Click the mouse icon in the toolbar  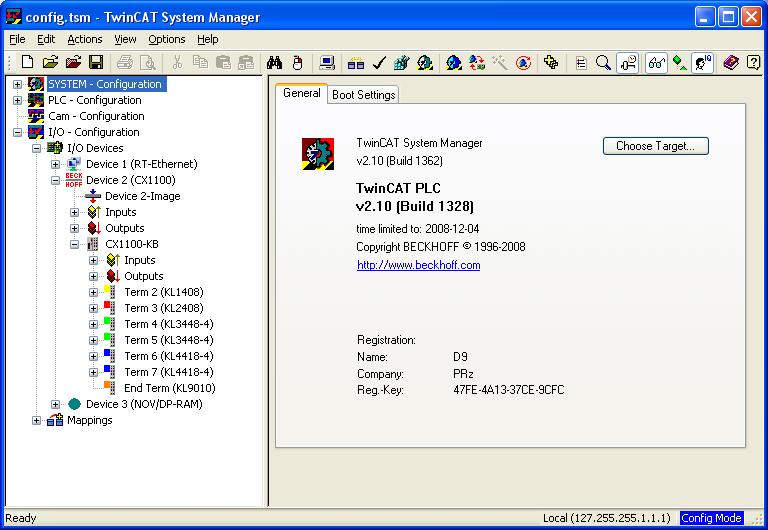pyautogui.click(x=297, y=62)
